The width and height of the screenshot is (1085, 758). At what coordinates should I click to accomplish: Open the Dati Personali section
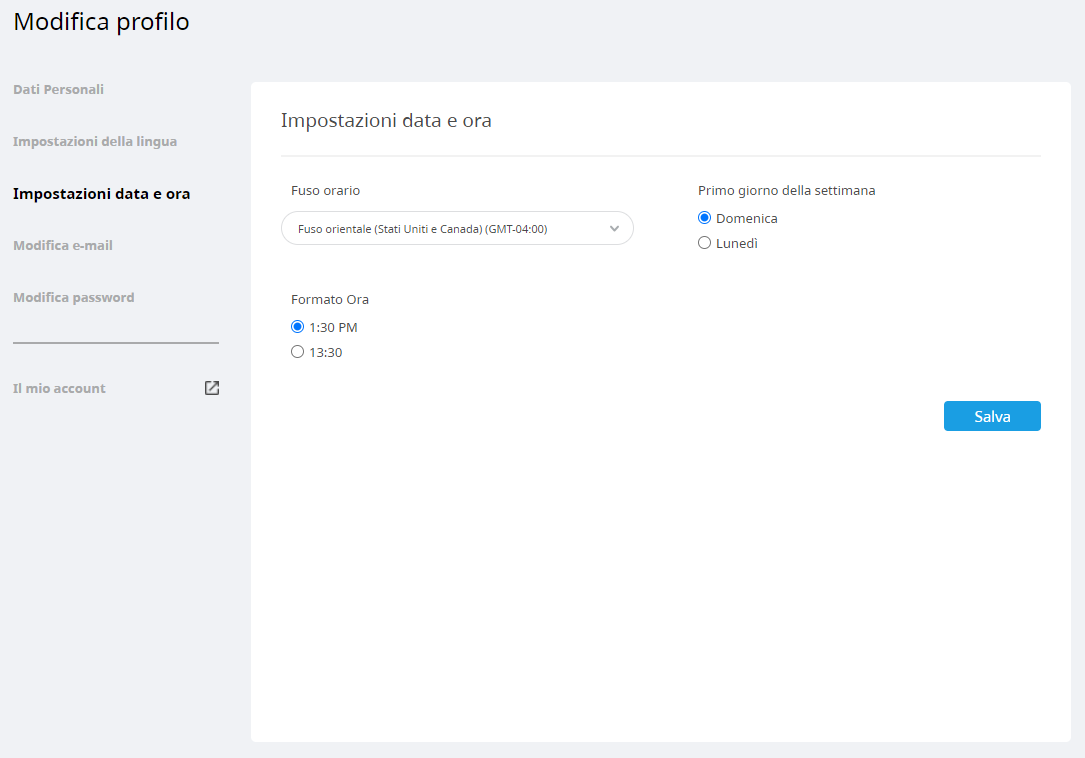(x=58, y=89)
